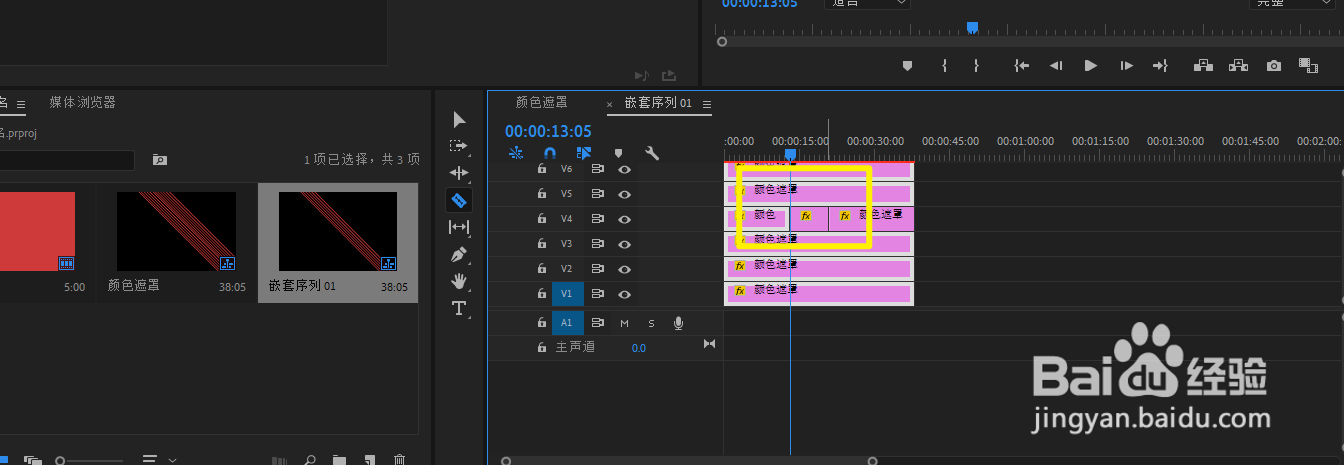Screen dimensions: 1344x465
Task: Solo audio track A1
Action: click(651, 322)
